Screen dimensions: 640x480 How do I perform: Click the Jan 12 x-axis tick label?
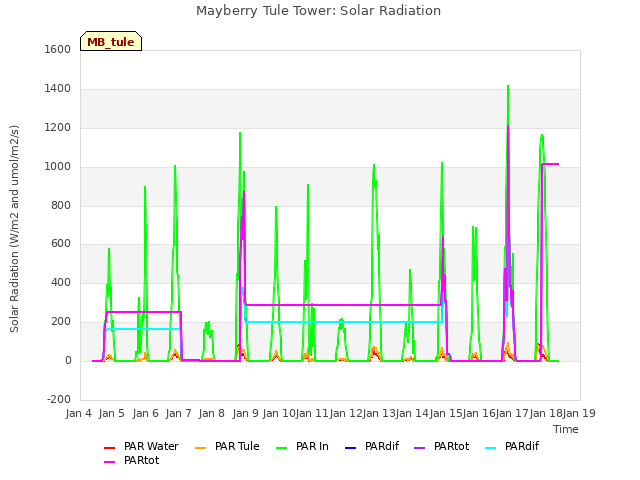click(x=346, y=413)
